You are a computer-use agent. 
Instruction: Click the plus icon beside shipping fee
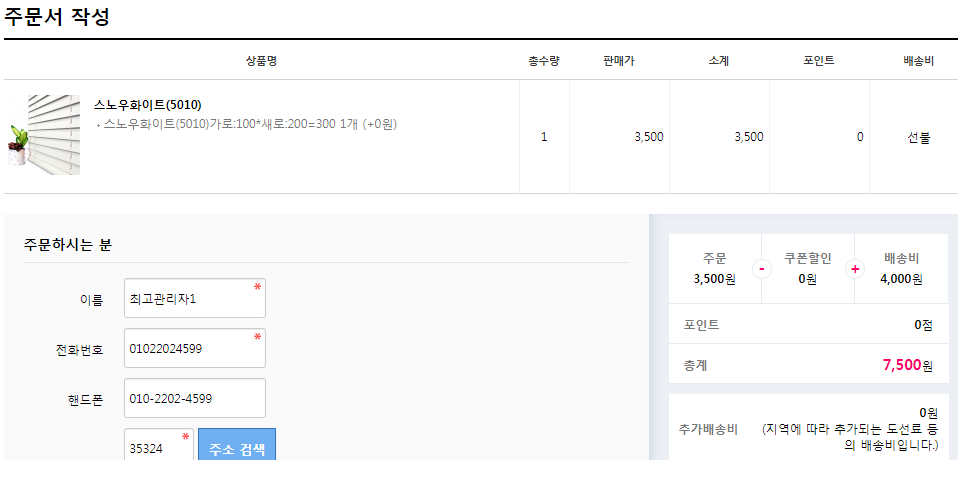(855, 269)
